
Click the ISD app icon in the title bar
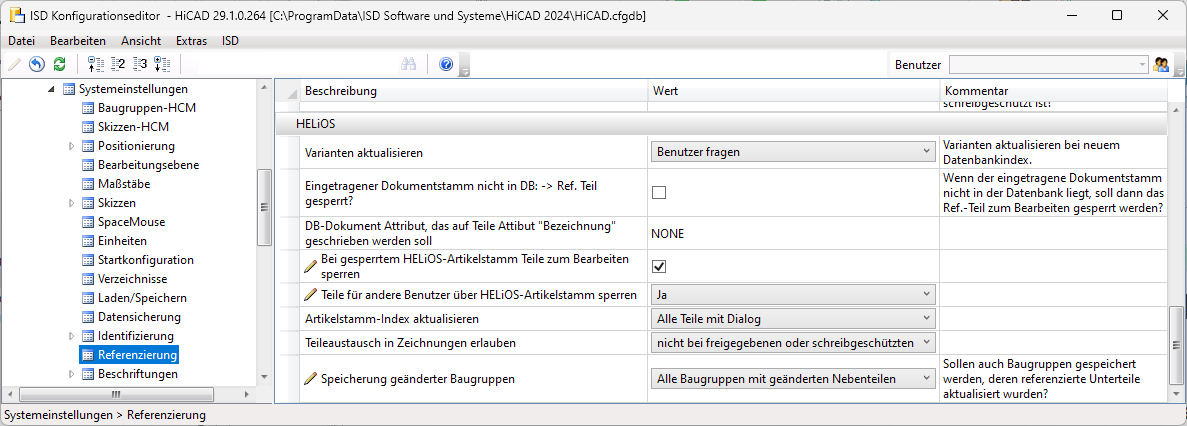(15, 15)
